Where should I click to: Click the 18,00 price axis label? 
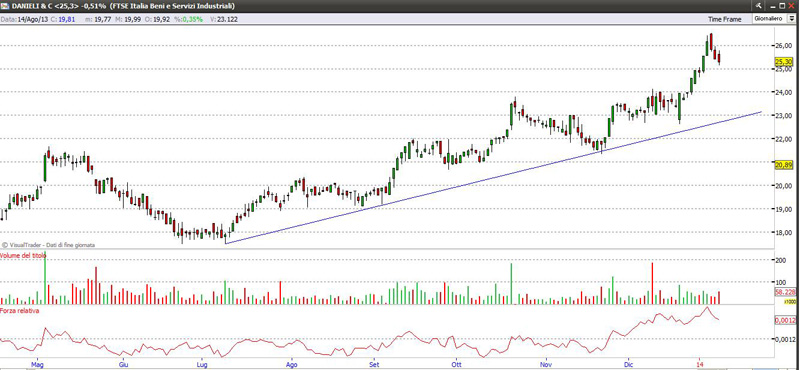pyautogui.click(x=783, y=233)
